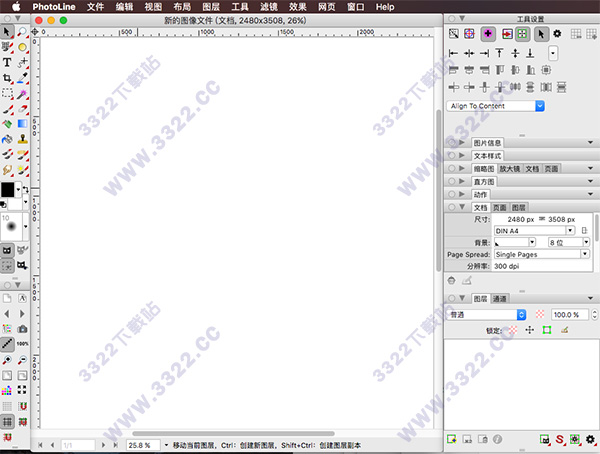Toggle lock size green square icon
The height and width of the screenshot is (454, 600).
pos(547,330)
